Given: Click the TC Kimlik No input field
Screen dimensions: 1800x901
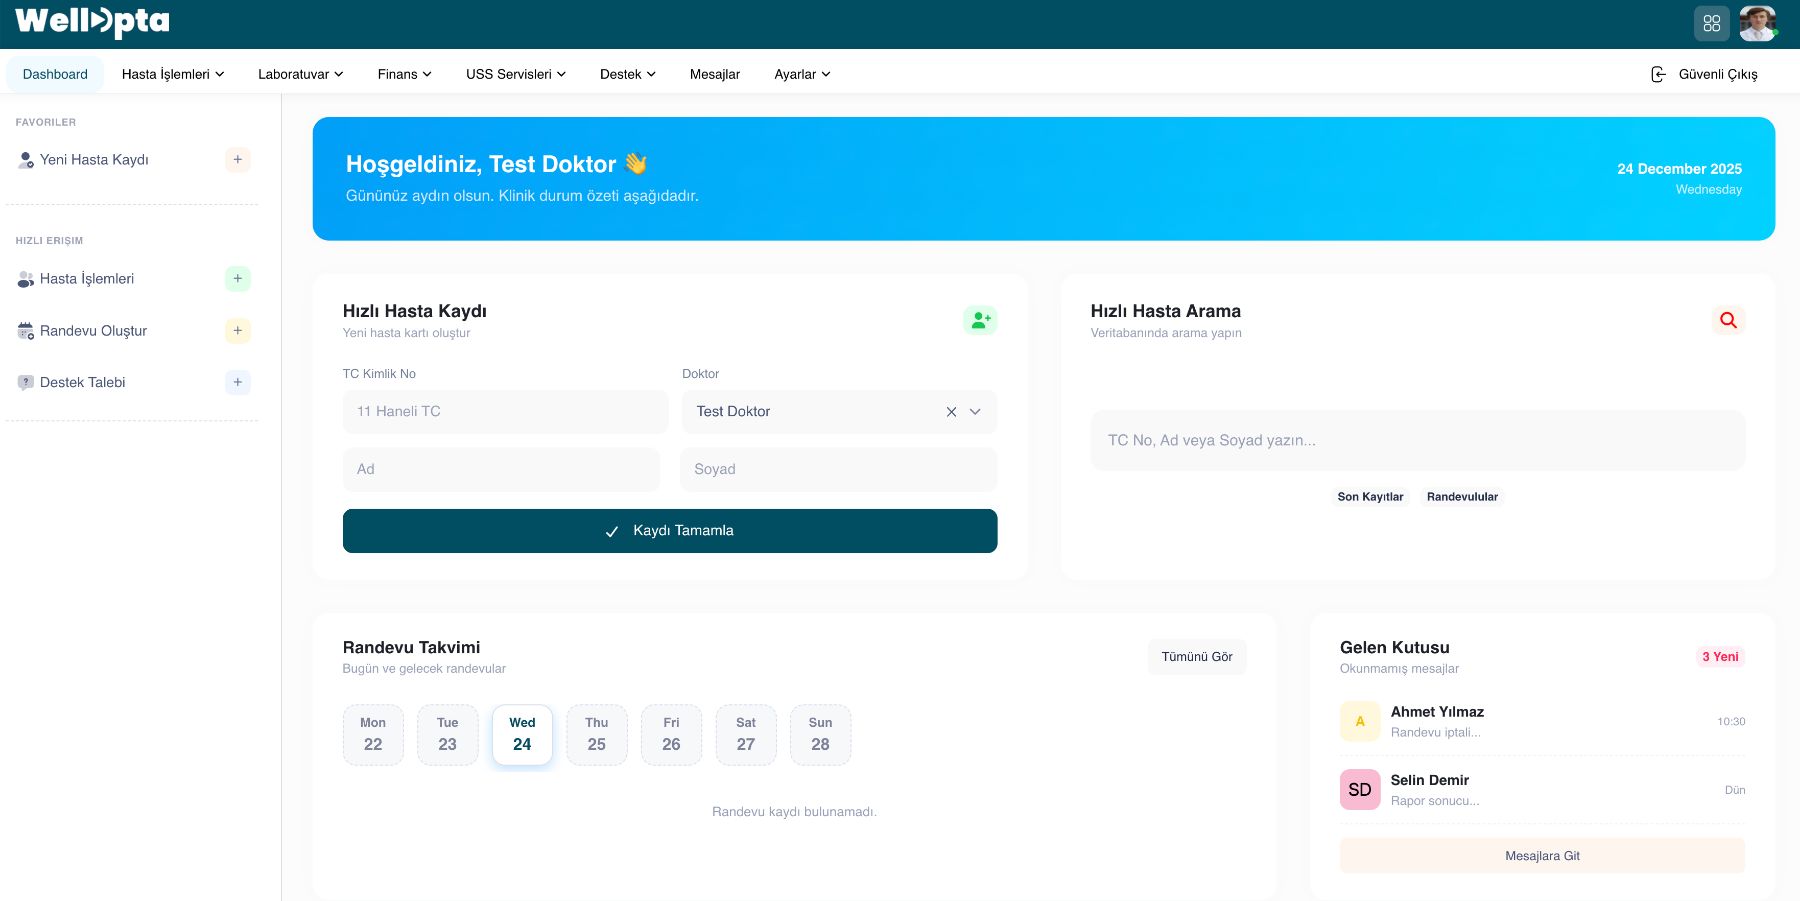Looking at the screenshot, I should click(505, 412).
